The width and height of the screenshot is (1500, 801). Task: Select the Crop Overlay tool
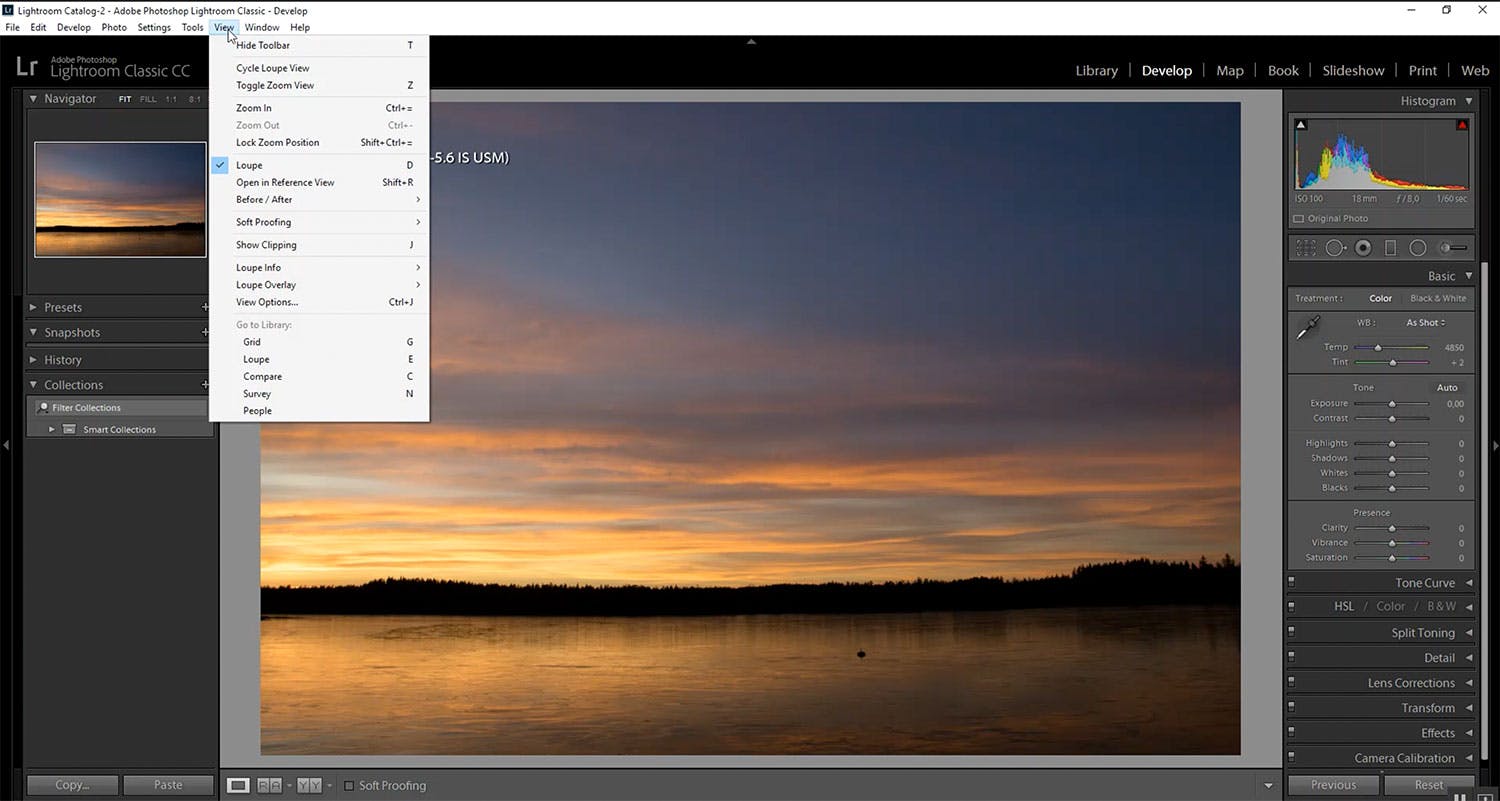click(1306, 248)
